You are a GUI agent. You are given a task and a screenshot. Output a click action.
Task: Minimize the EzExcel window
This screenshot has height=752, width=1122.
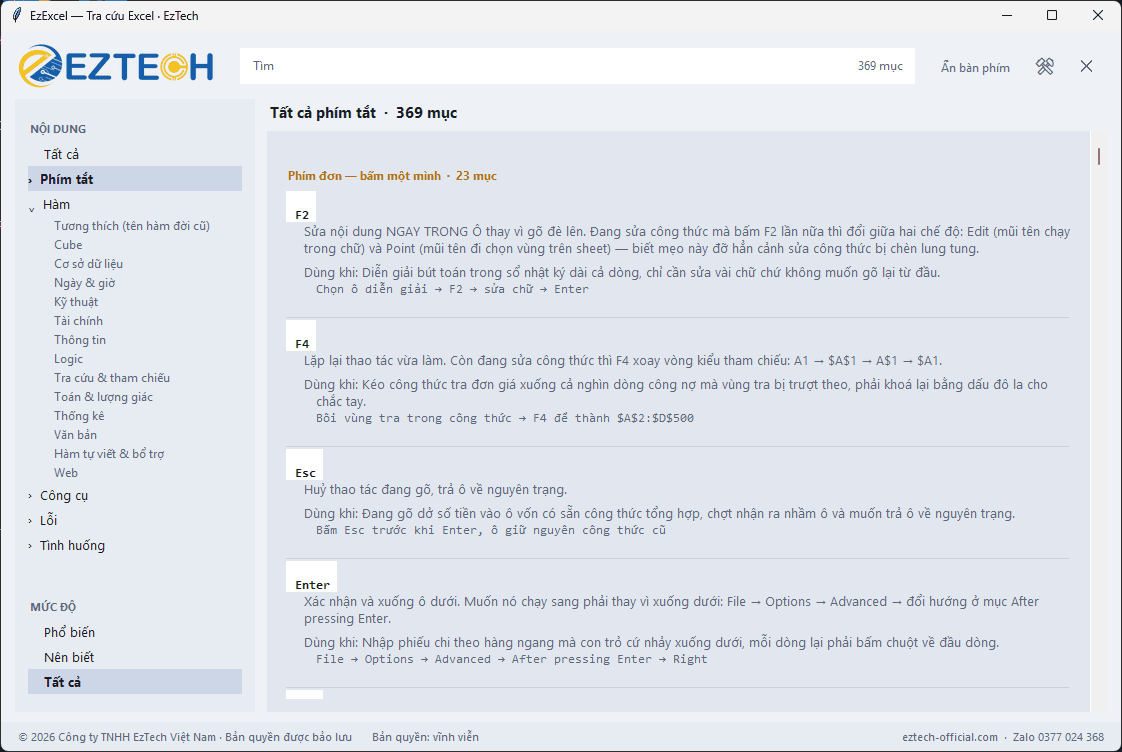click(x=1007, y=15)
